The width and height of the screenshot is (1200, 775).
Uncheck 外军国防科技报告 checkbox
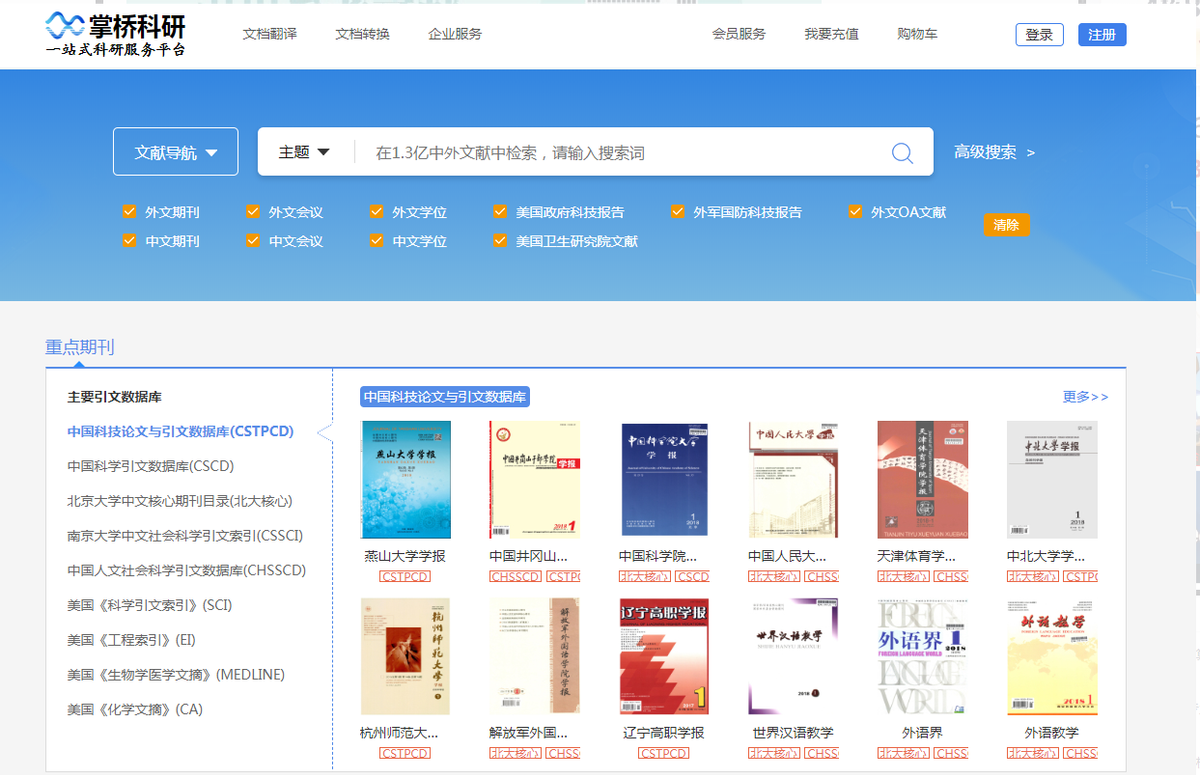point(678,212)
